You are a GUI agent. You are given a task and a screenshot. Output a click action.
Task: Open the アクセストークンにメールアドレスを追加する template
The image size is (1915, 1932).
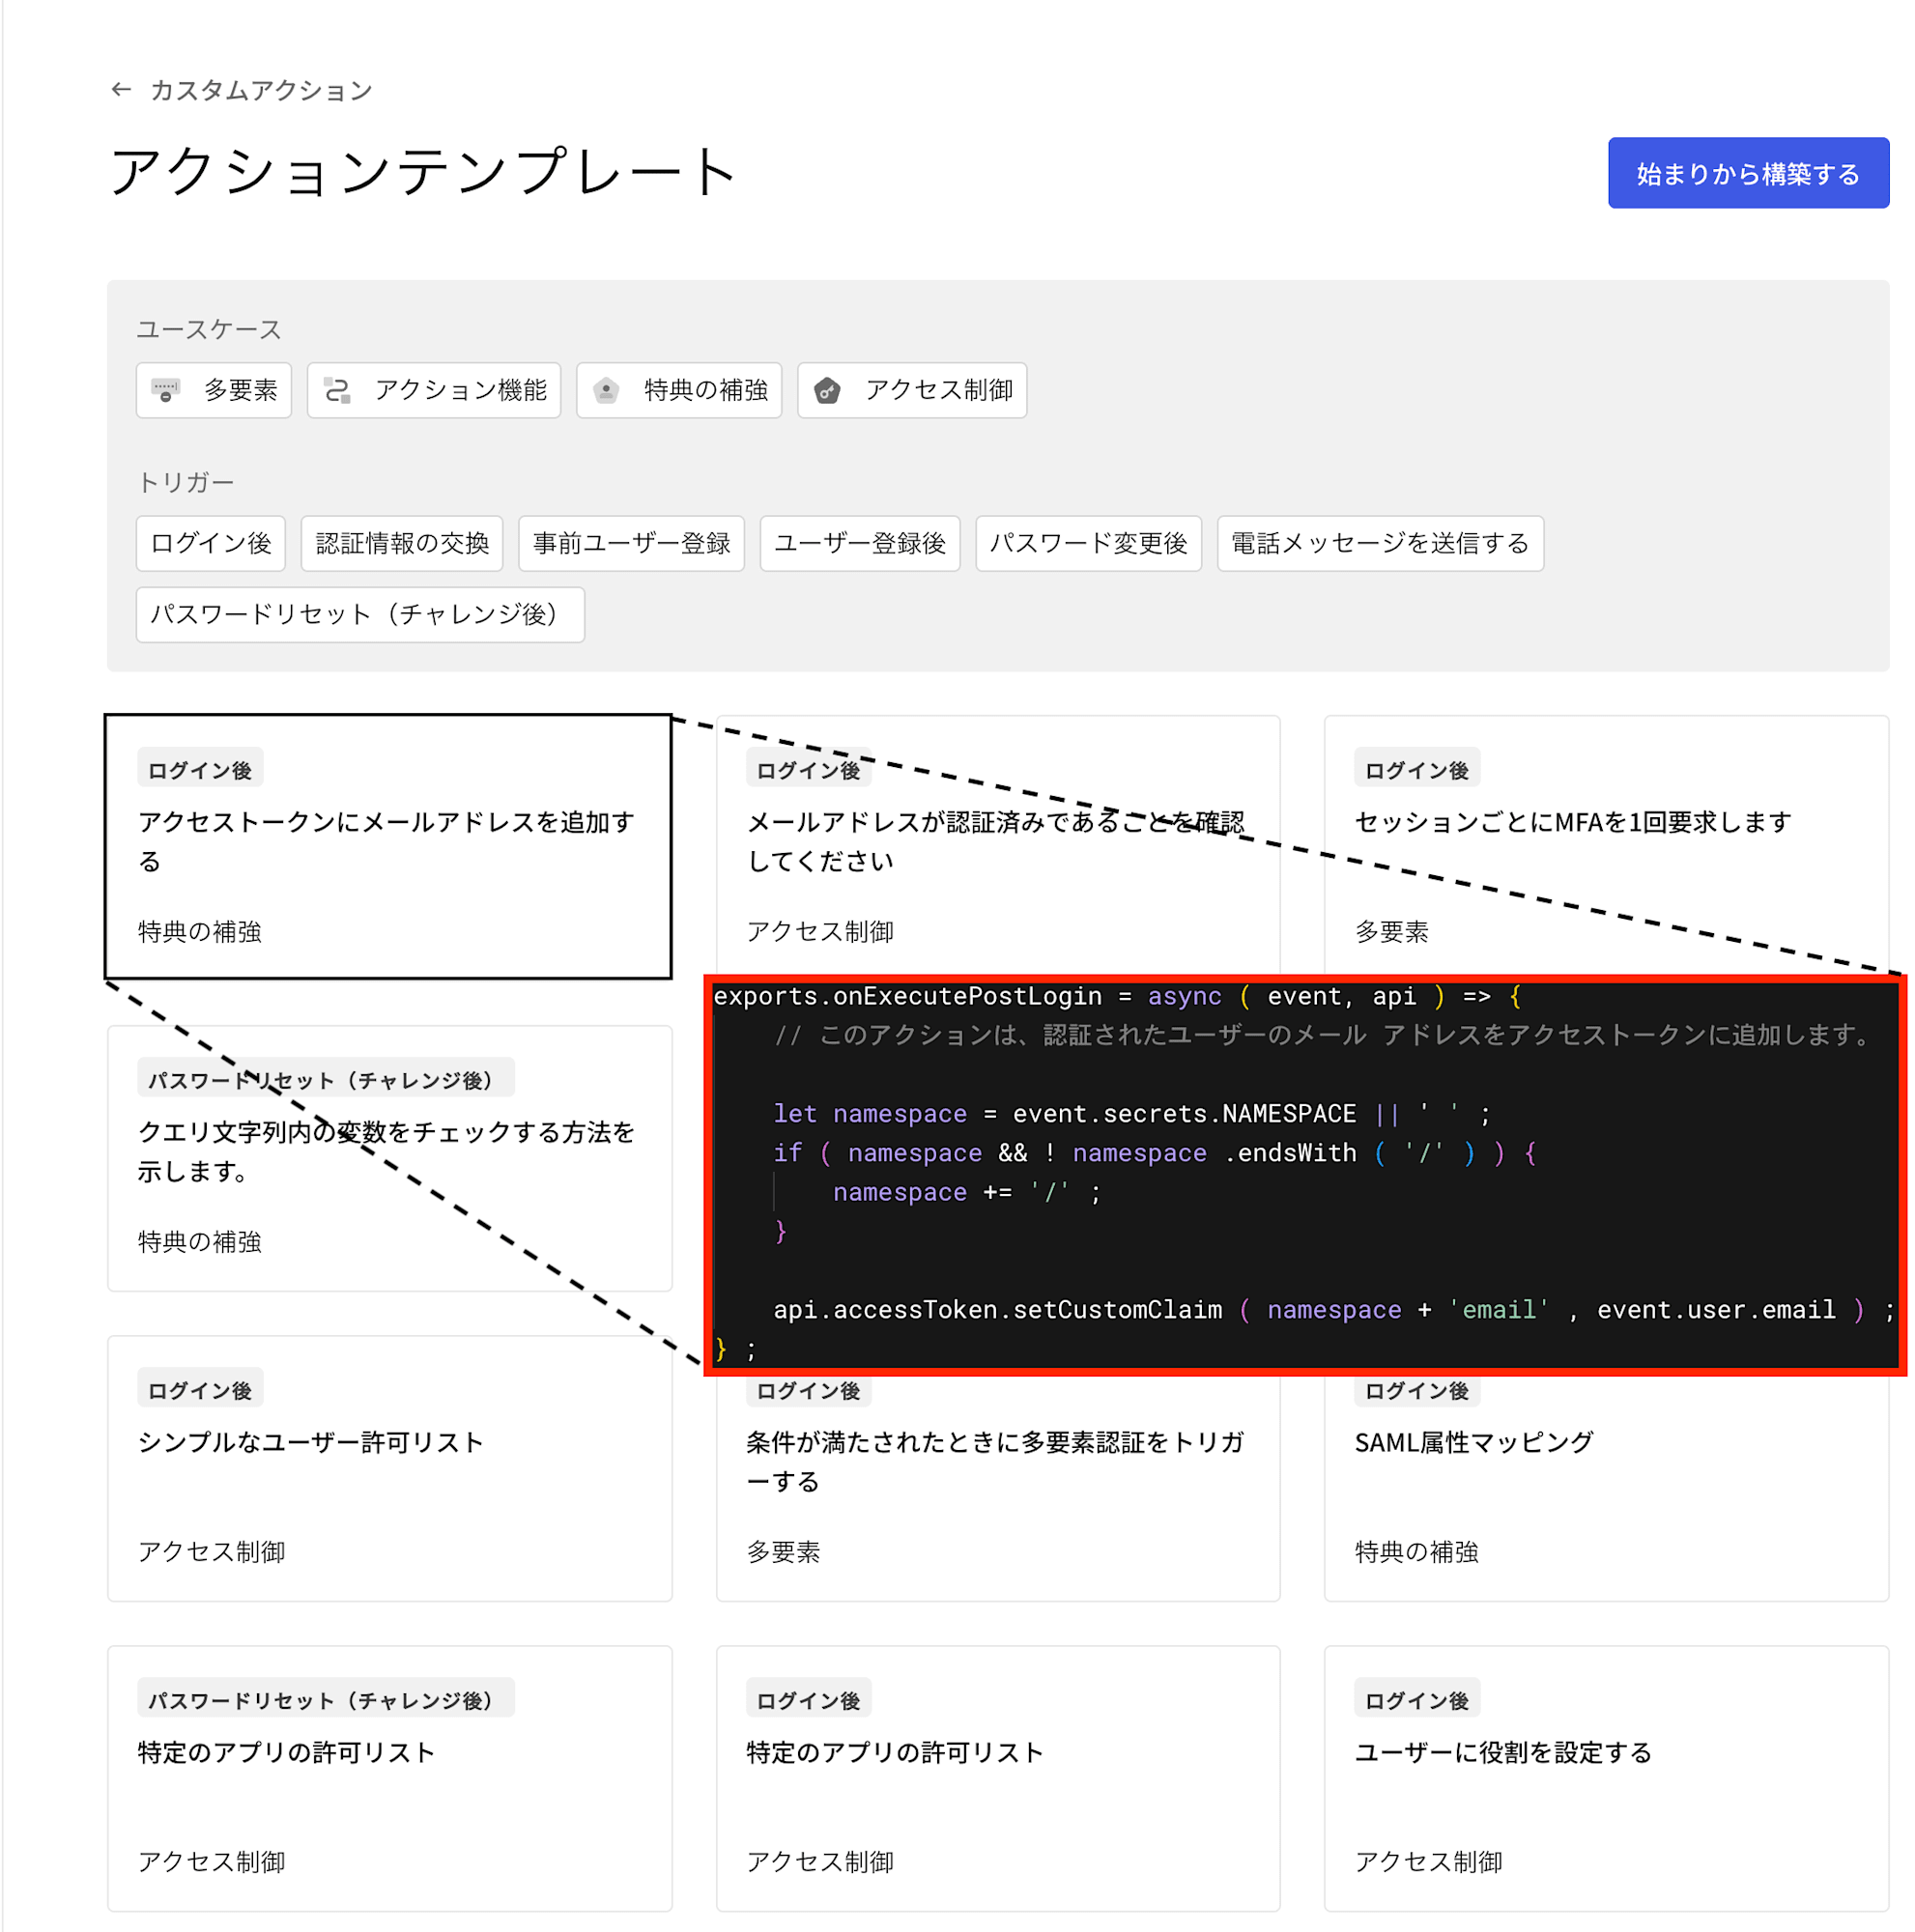pyautogui.click(x=388, y=845)
